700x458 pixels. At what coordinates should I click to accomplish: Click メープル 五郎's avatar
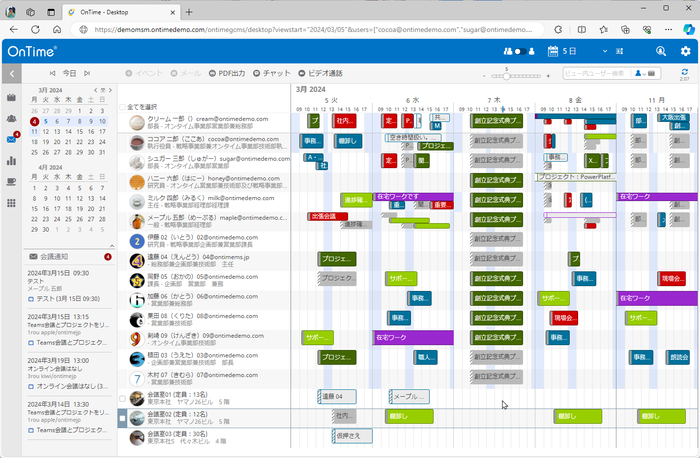pyautogui.click(x=137, y=221)
